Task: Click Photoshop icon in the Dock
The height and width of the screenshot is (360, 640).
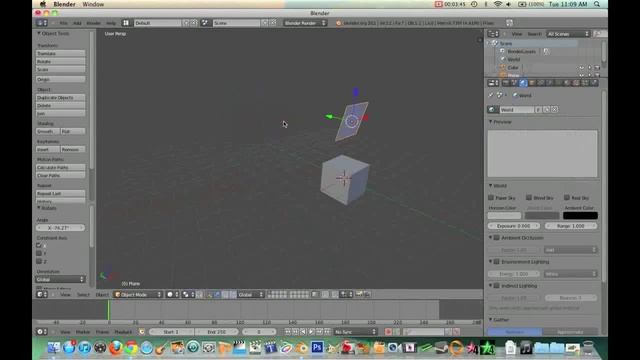Action: tap(317, 347)
